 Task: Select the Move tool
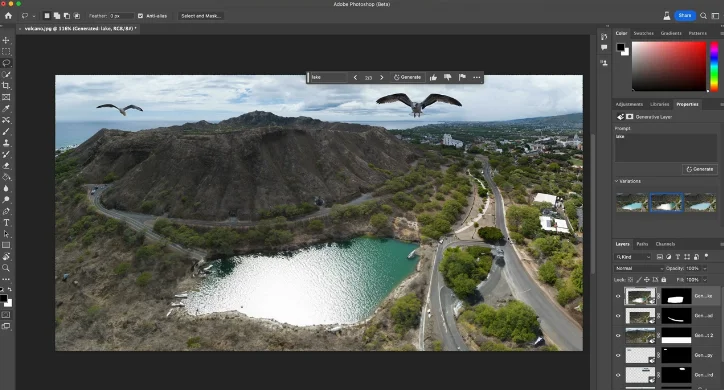[6, 40]
